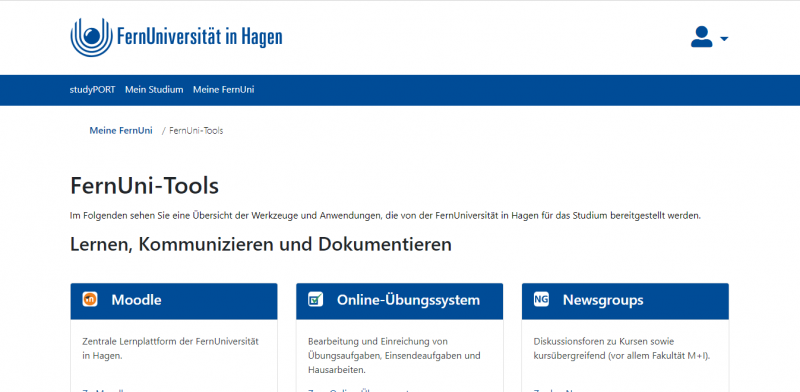This screenshot has width=800, height=392.
Task: Click the Online-Übungssystem checkbox icon
Action: click(315, 299)
